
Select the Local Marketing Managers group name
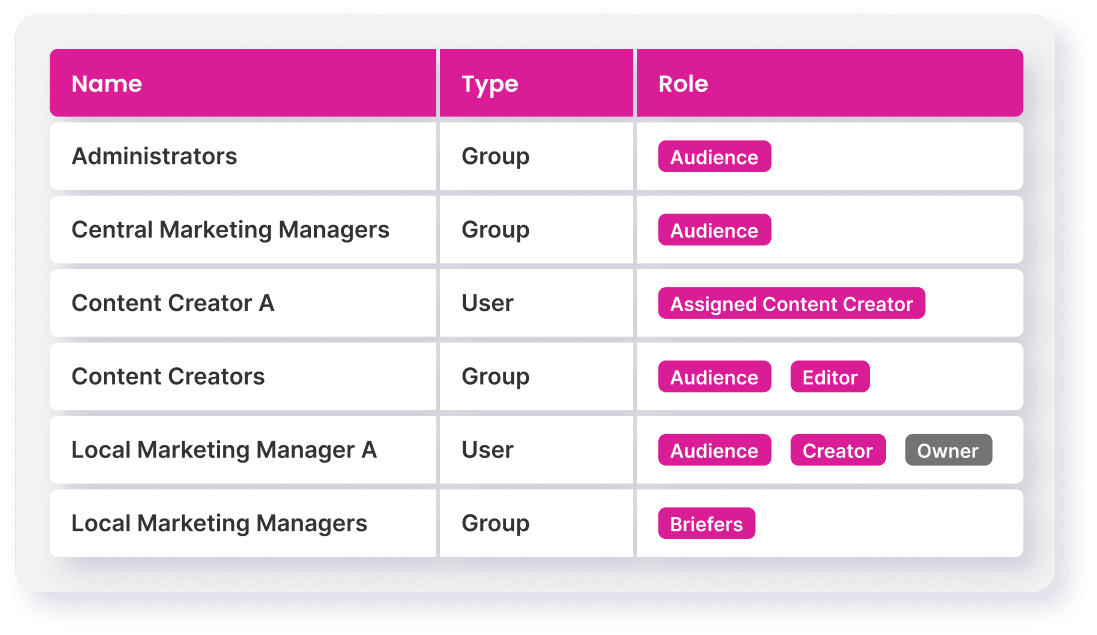(x=219, y=523)
